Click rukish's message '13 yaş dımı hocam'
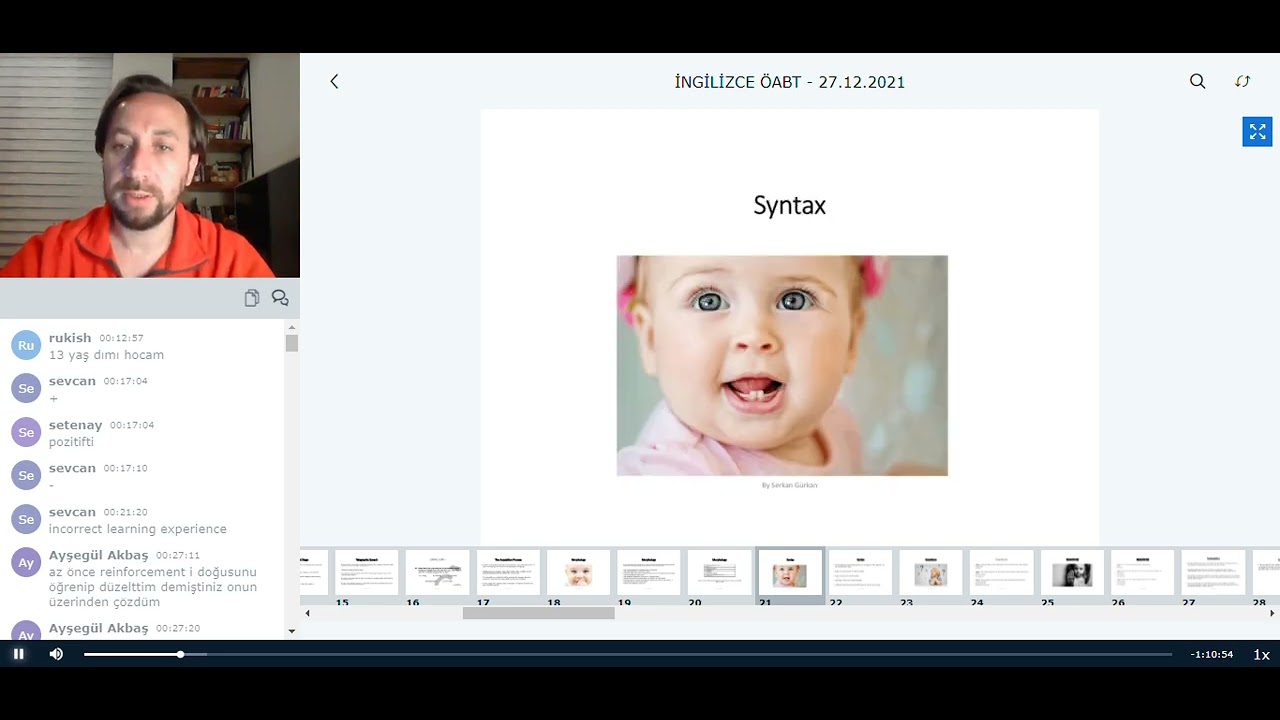 (x=106, y=355)
